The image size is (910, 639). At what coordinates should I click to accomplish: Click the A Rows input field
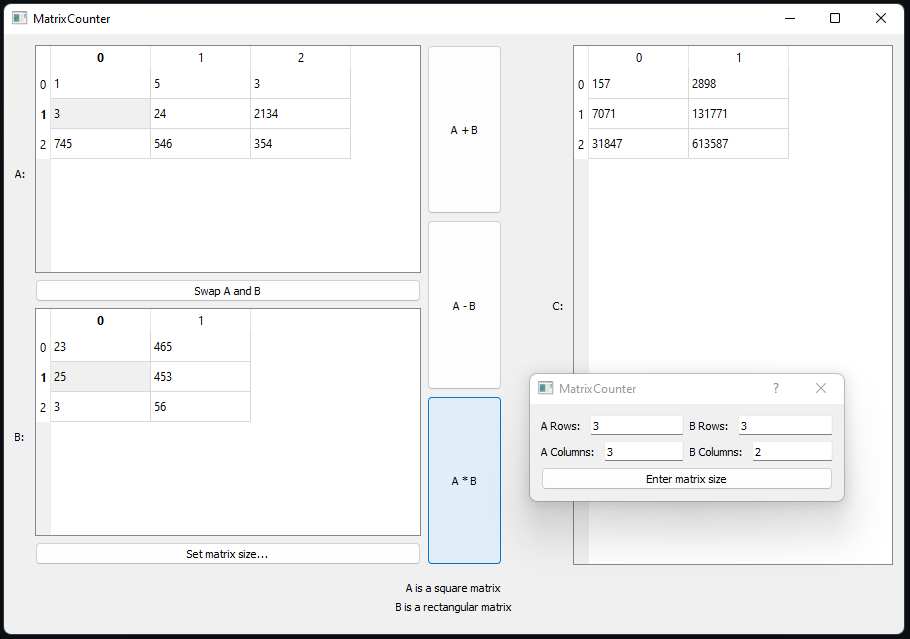637,425
